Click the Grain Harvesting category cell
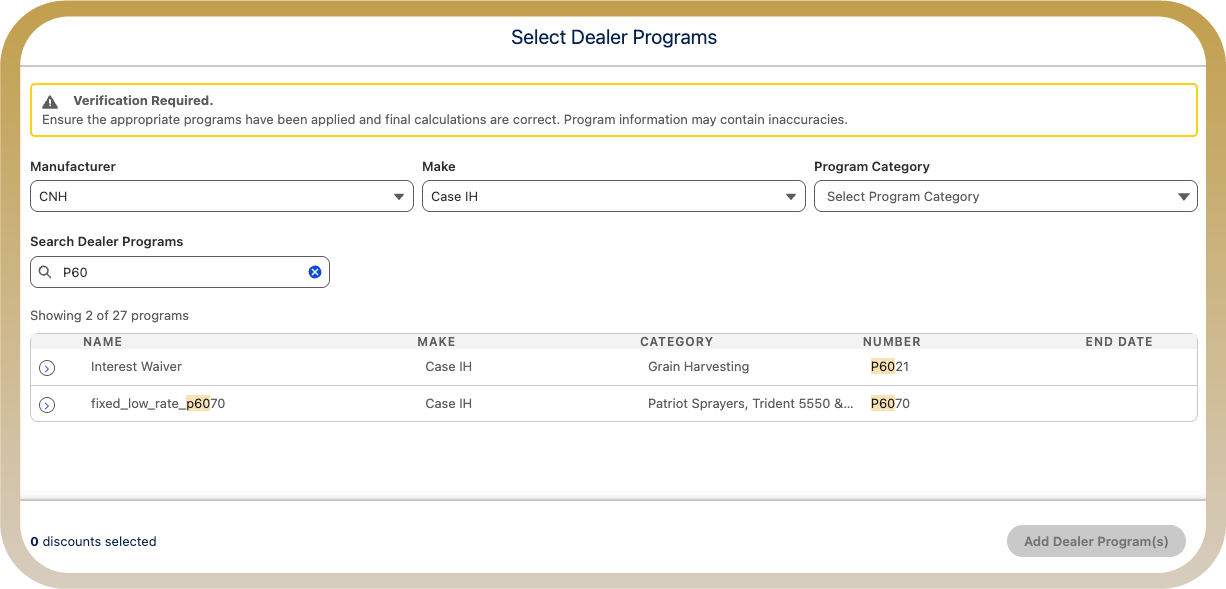Screen dimensions: 1226x589 click(698, 367)
